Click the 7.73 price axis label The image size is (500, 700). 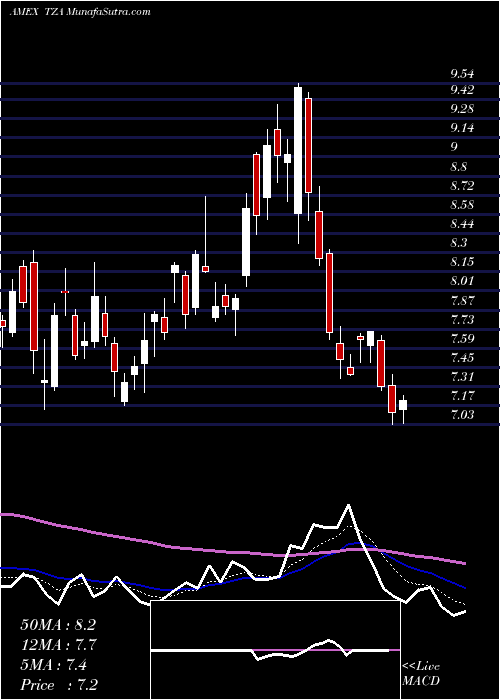coord(462,319)
